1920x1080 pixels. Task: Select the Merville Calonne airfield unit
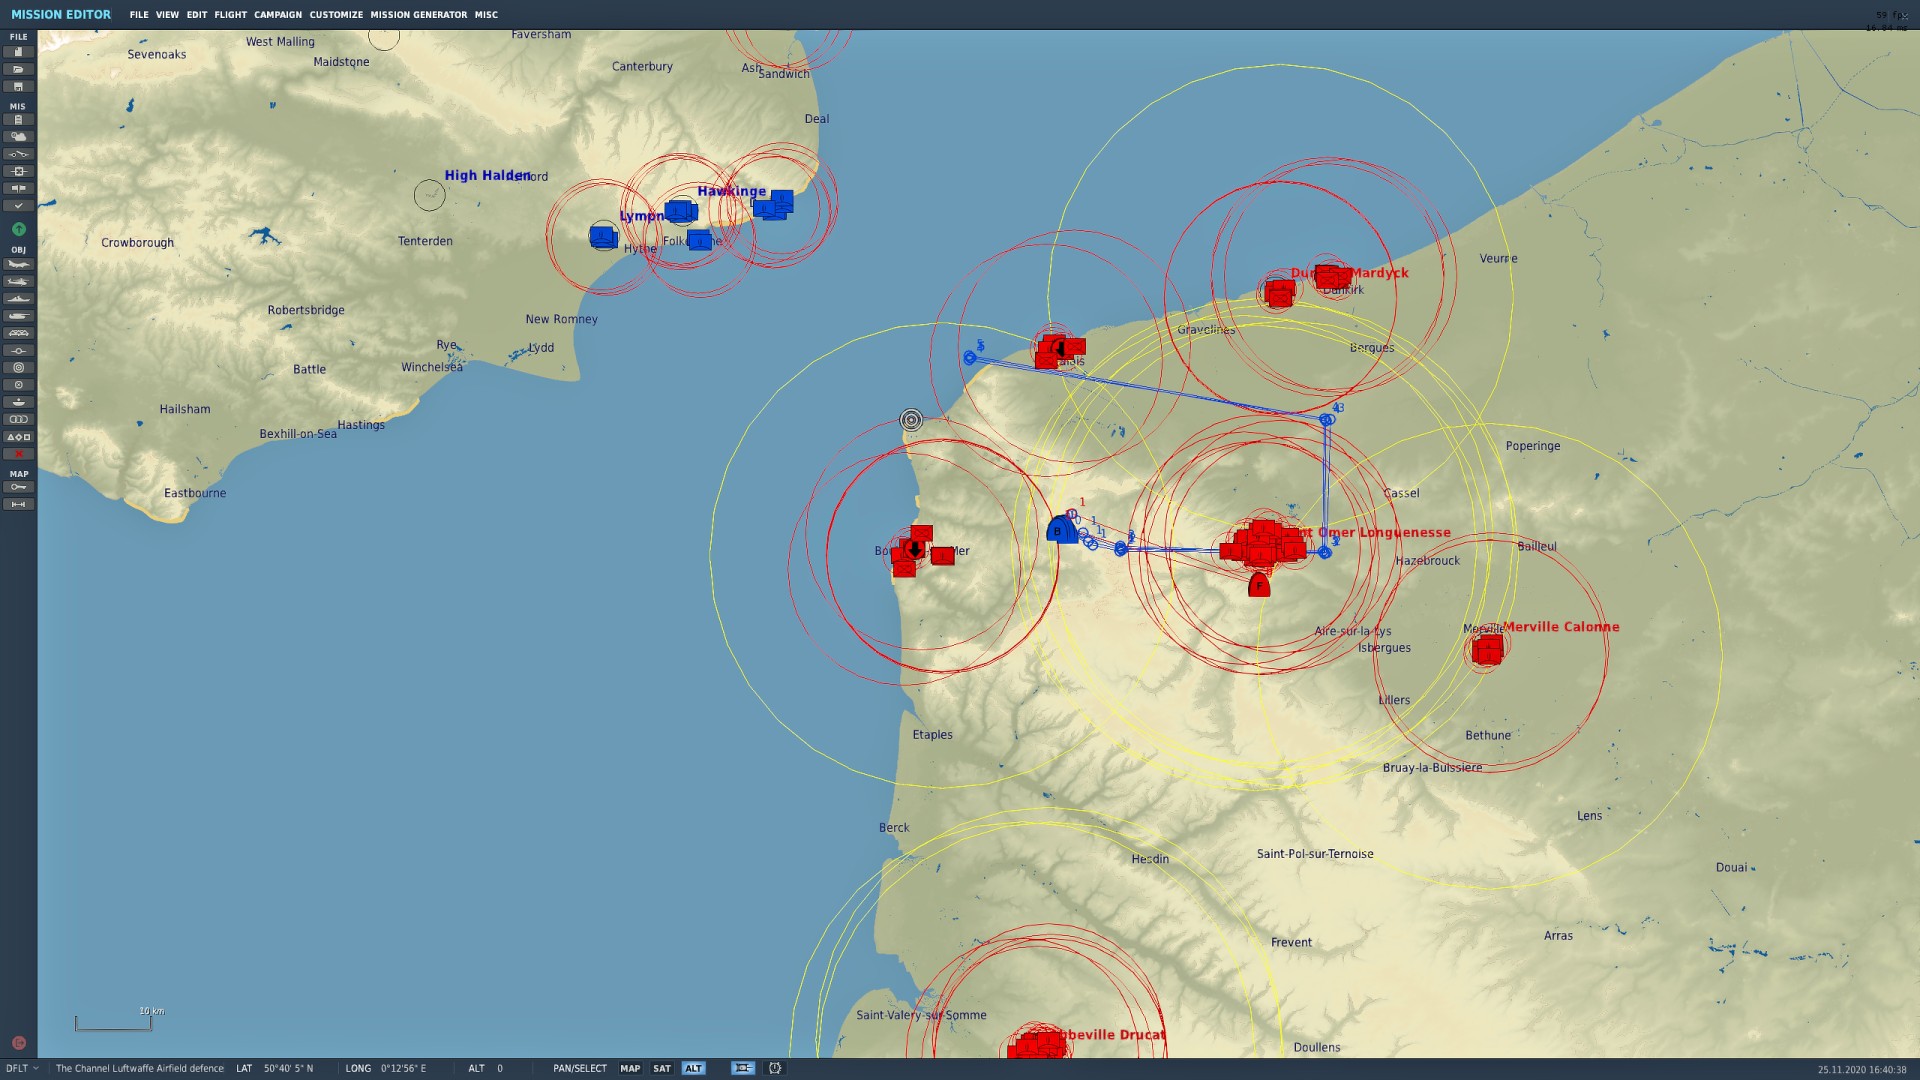pyautogui.click(x=1487, y=650)
